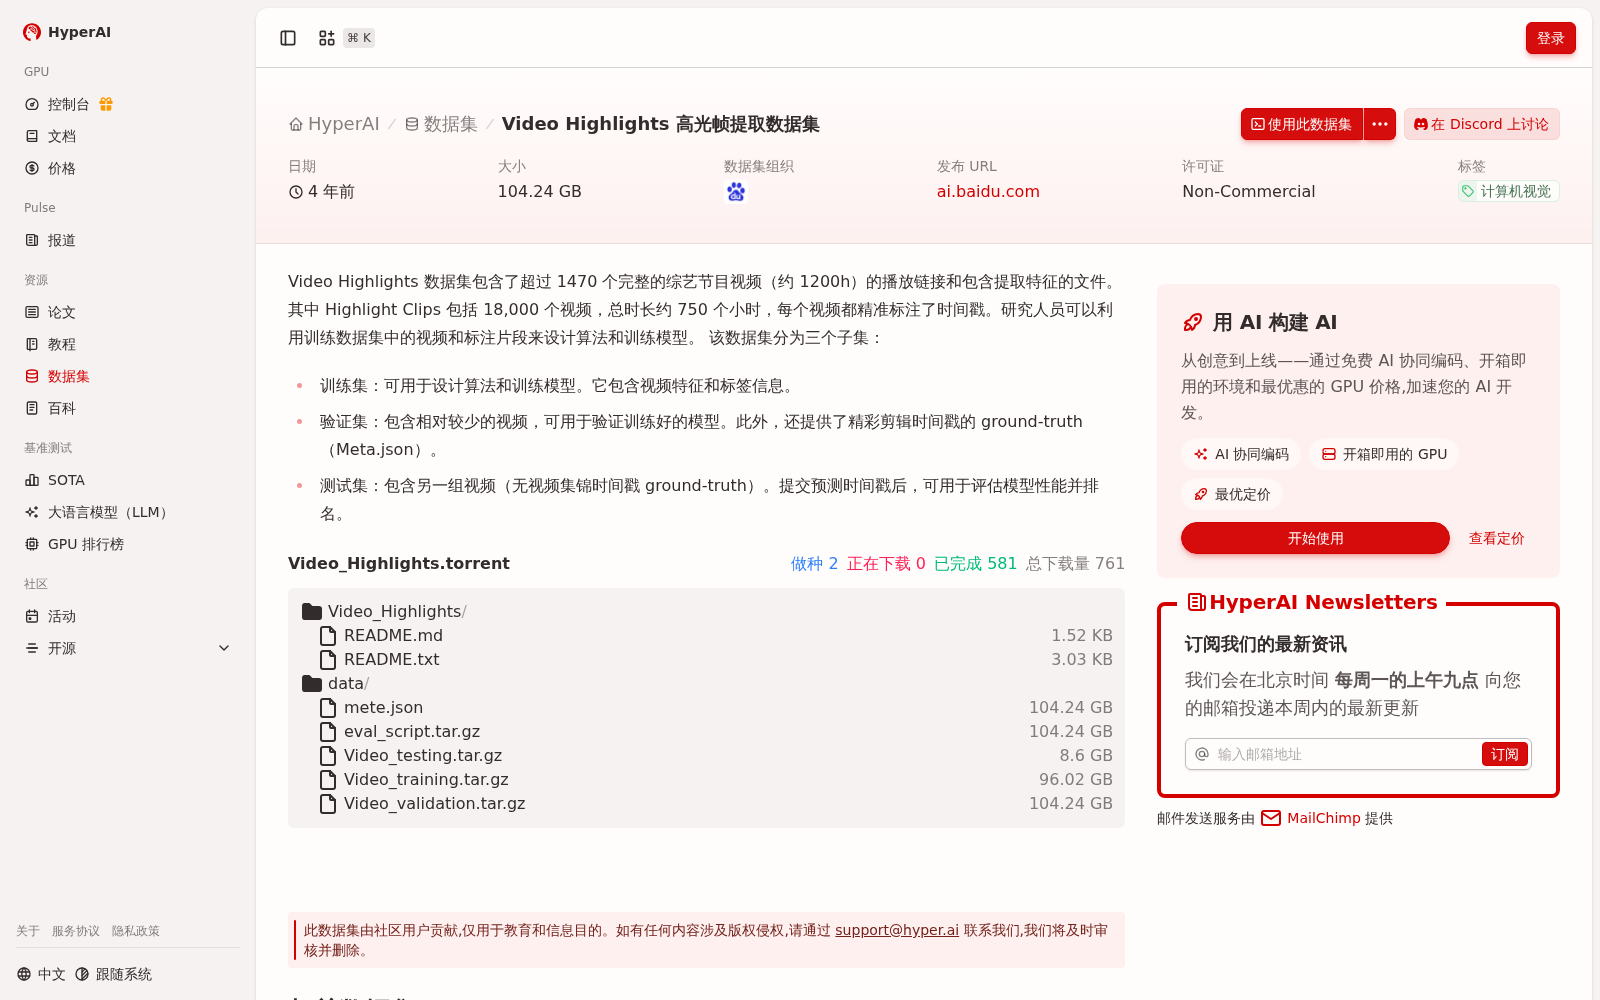Switch language via 中文

coord(42,974)
